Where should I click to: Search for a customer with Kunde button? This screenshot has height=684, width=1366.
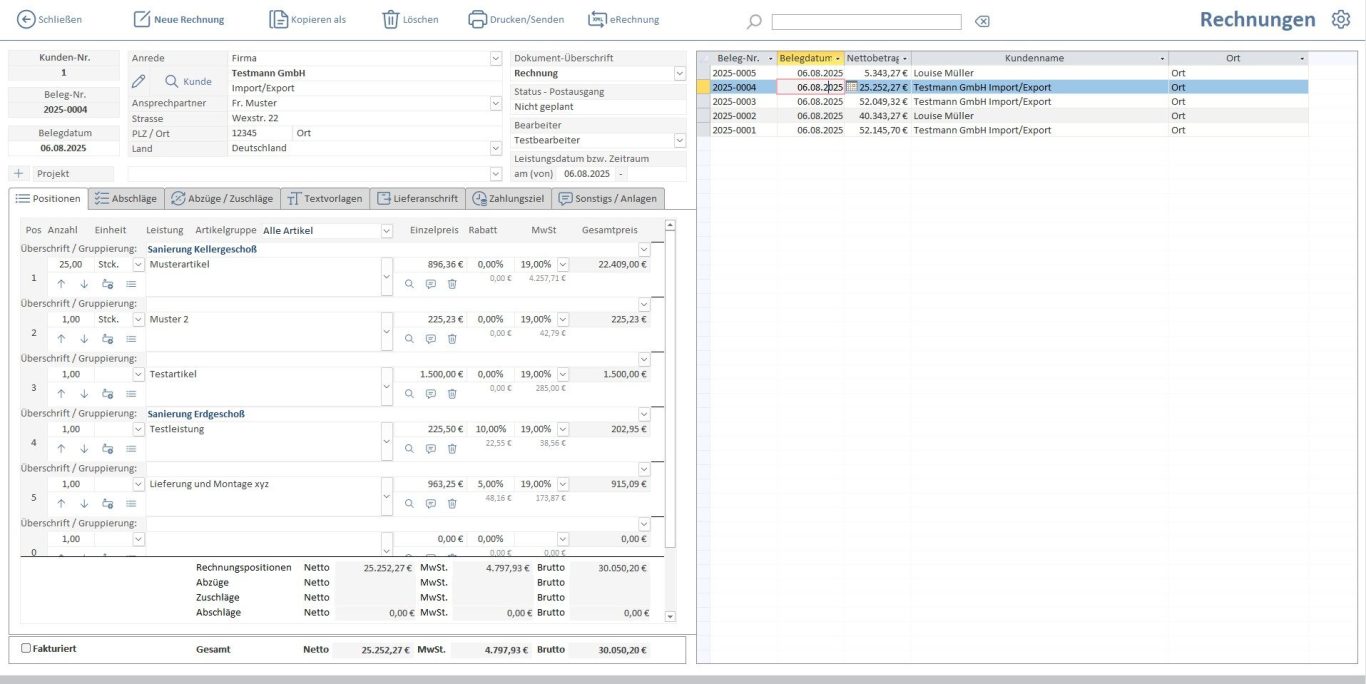[189, 81]
